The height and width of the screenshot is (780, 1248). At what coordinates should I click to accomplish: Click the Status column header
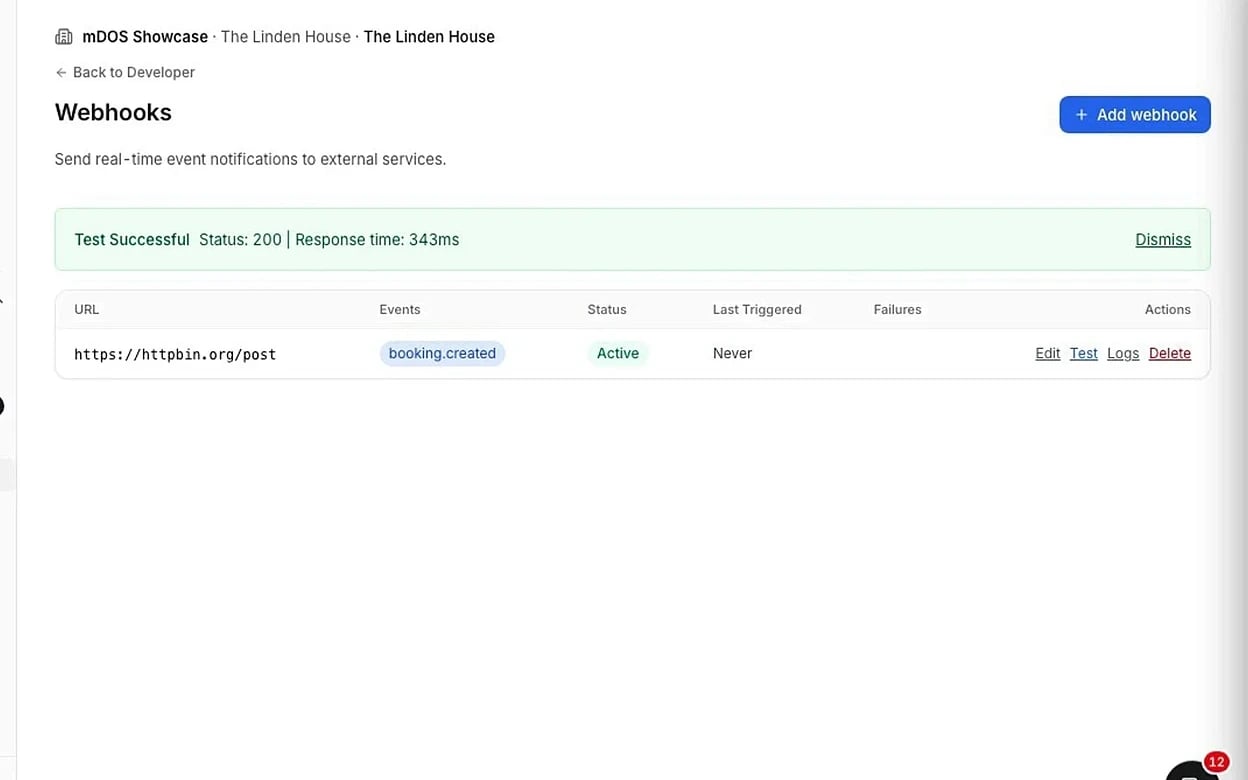coord(607,310)
